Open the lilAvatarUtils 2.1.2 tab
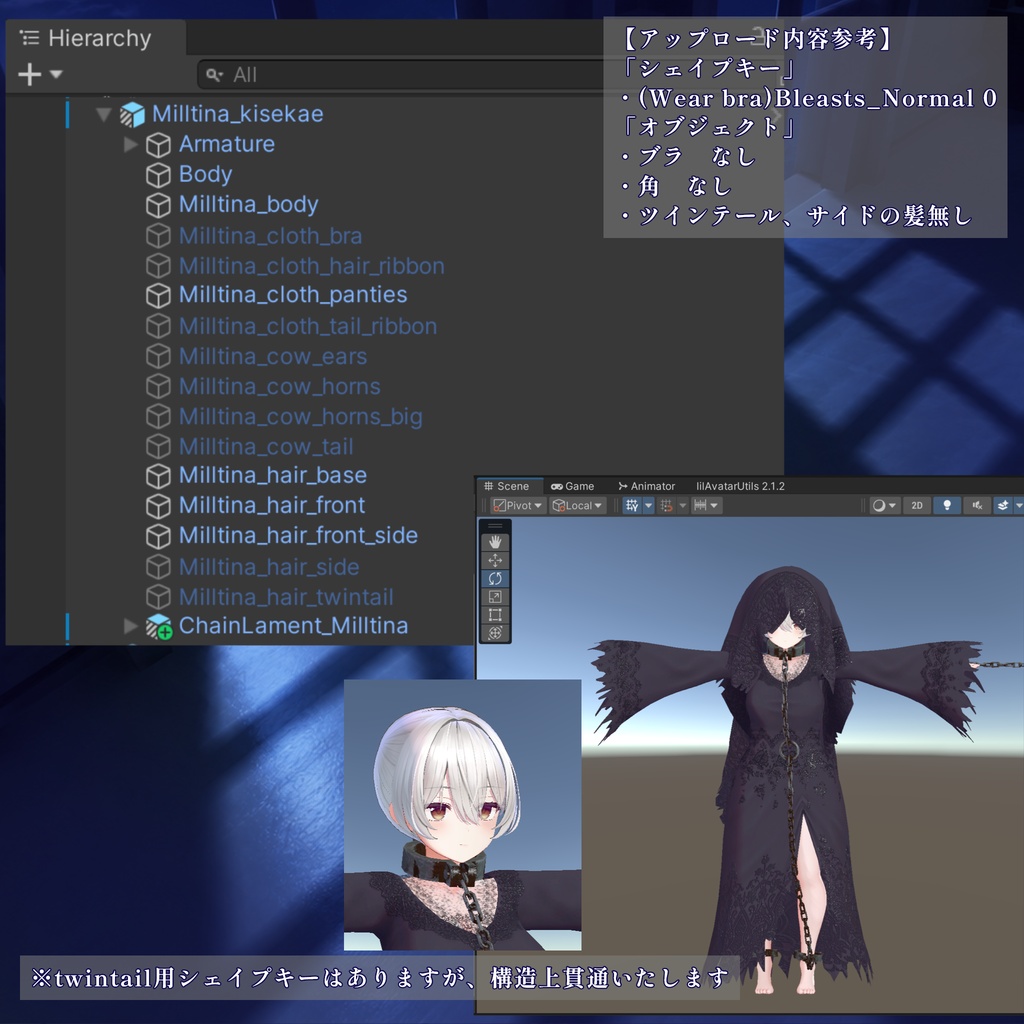Viewport: 1024px width, 1024px height. click(740, 486)
